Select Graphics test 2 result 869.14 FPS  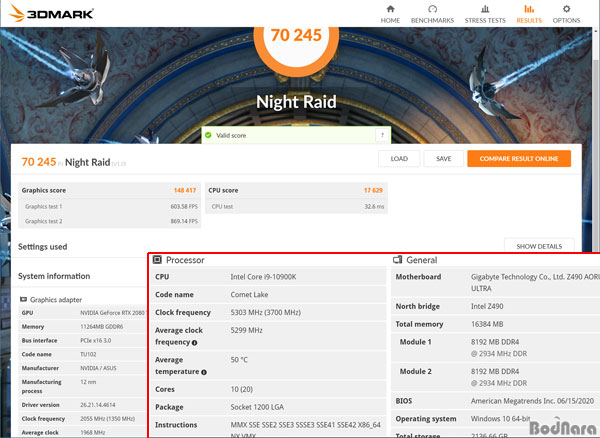coord(184,221)
